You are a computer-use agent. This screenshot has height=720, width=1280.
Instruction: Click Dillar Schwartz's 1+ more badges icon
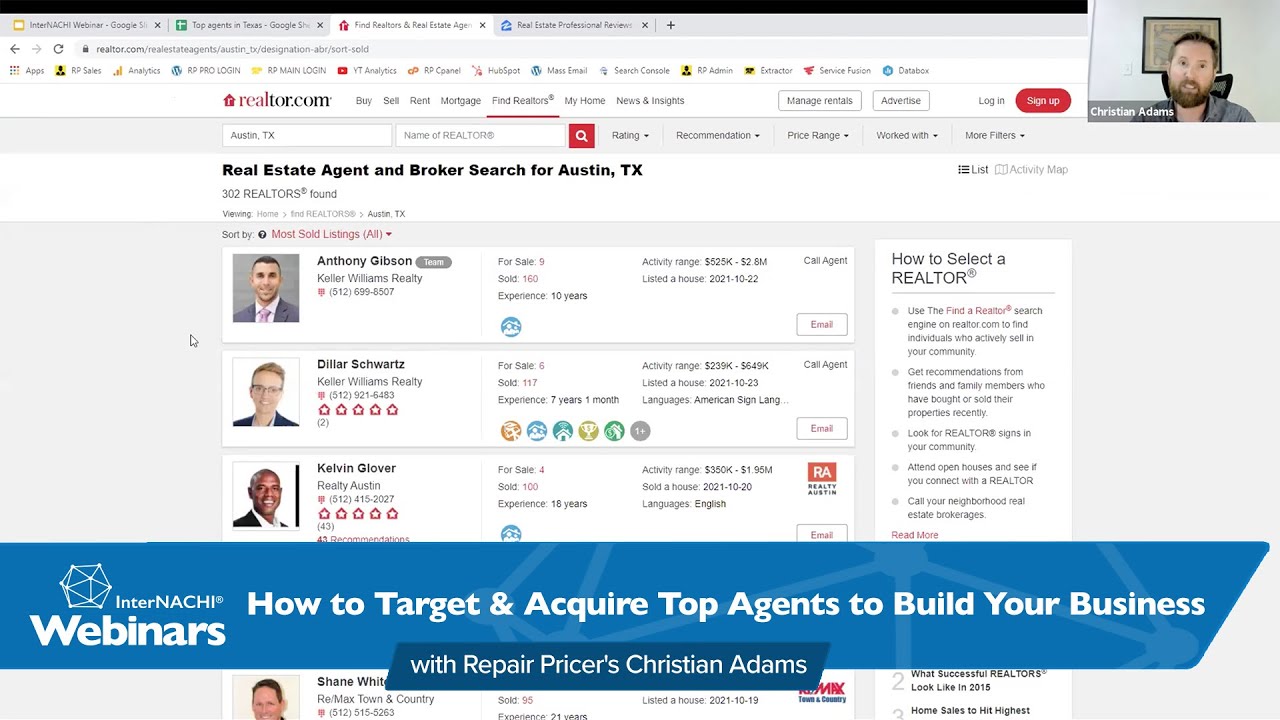640,431
